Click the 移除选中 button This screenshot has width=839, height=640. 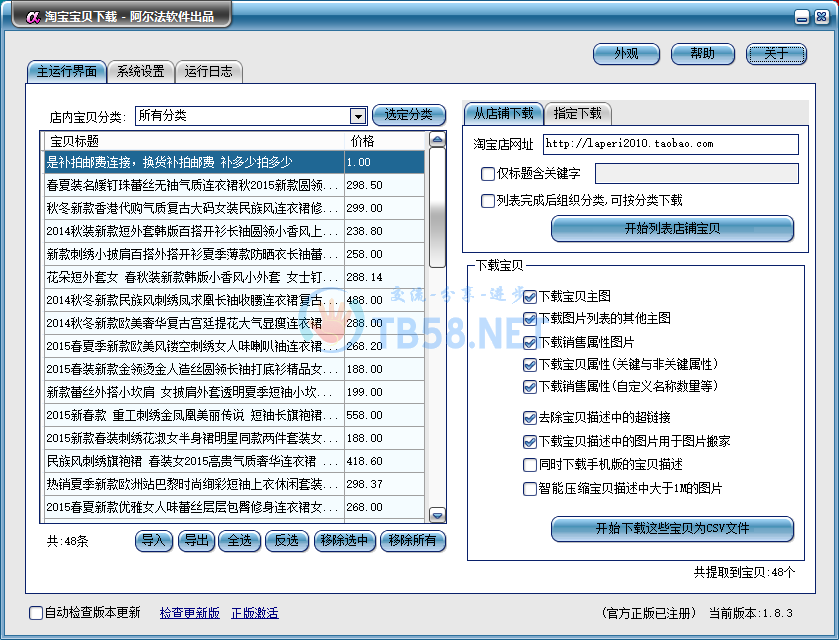pyautogui.click(x=345, y=541)
